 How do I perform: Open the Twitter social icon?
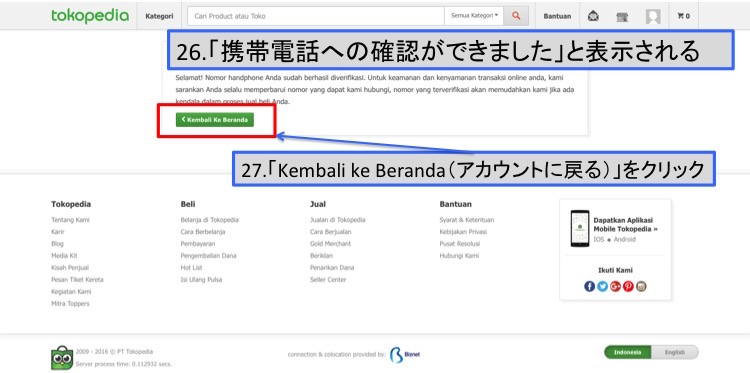(x=602, y=286)
